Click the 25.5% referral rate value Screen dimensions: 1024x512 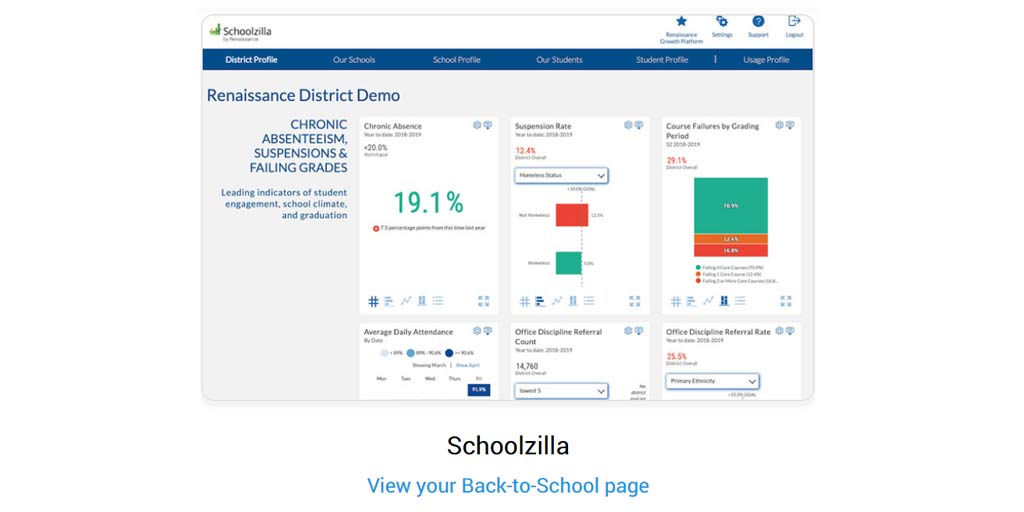pyautogui.click(x=676, y=357)
